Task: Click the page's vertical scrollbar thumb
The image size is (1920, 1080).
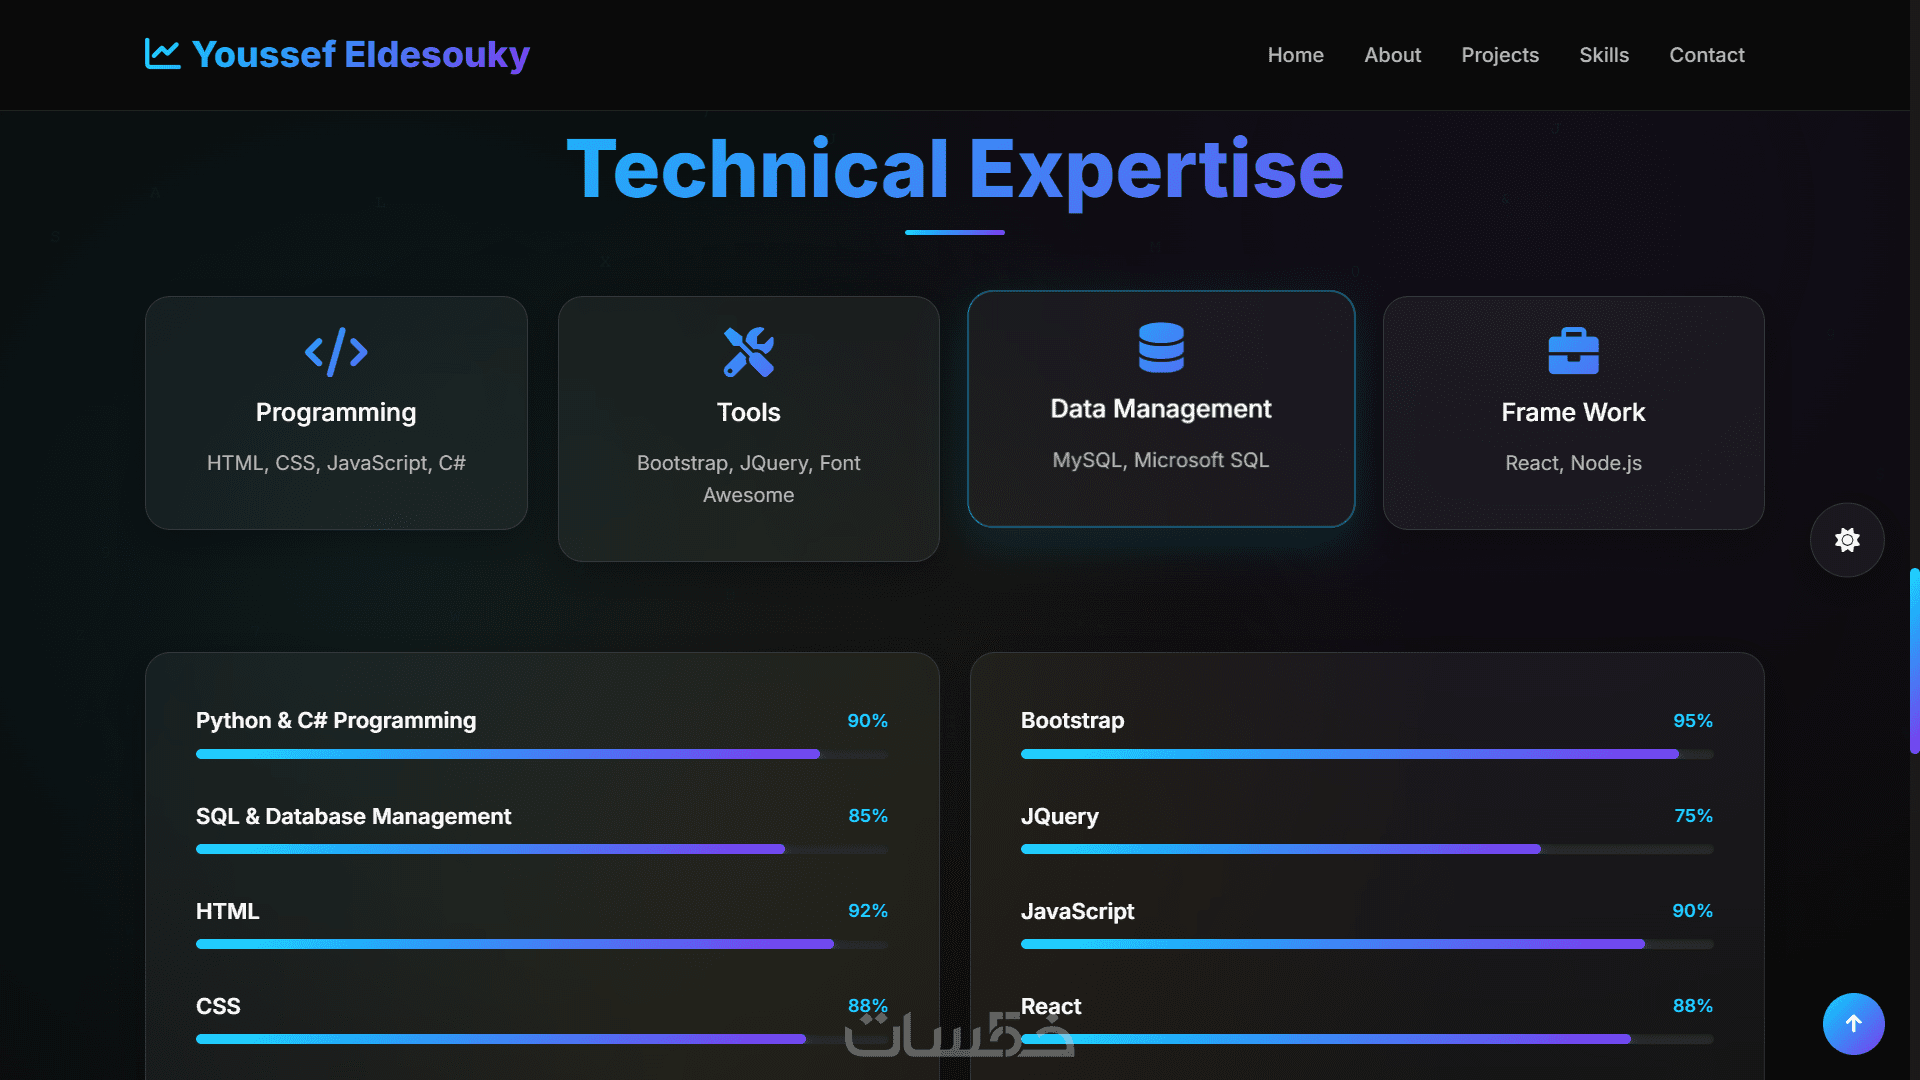Action: 1914,660
